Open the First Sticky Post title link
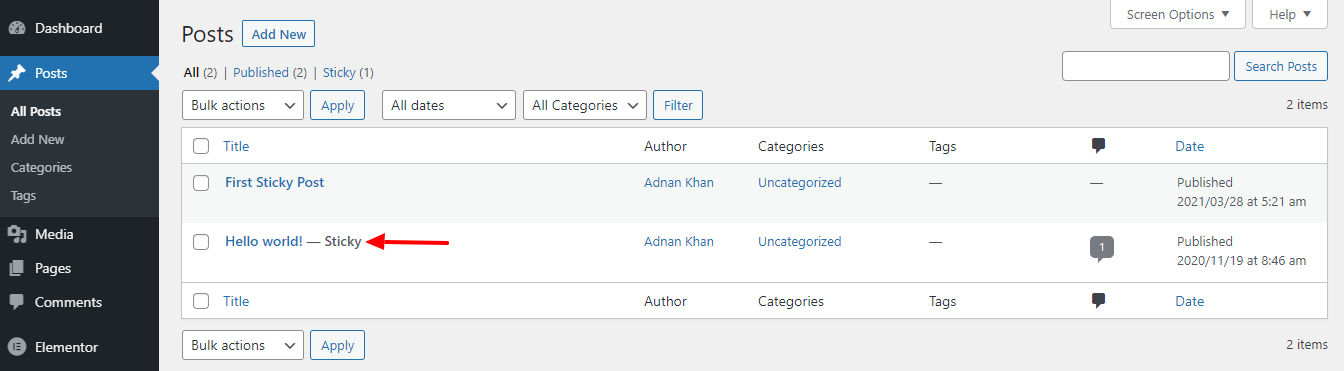This screenshot has width=1344, height=371. pyautogui.click(x=274, y=182)
